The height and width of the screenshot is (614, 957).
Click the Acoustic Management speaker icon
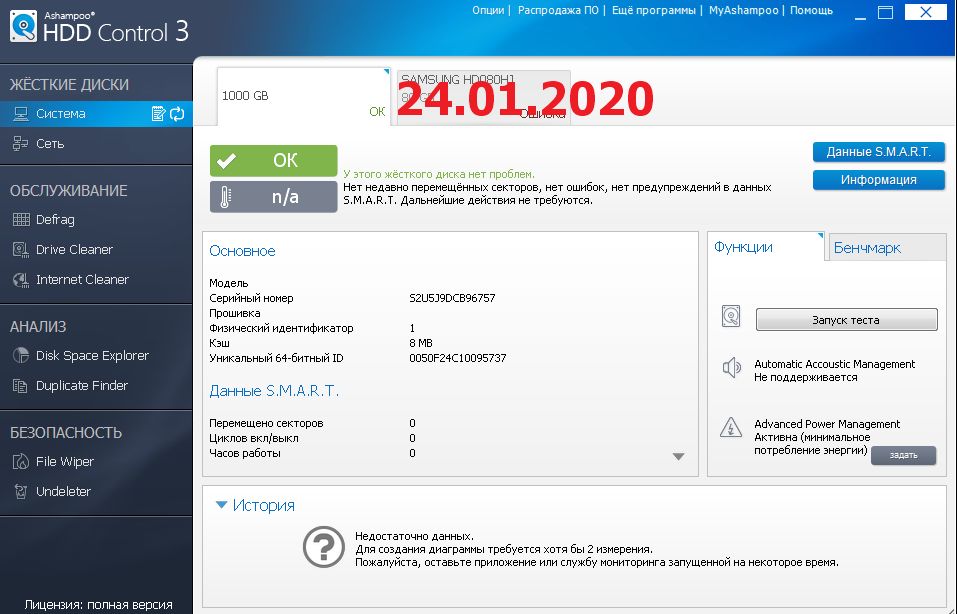coord(731,367)
